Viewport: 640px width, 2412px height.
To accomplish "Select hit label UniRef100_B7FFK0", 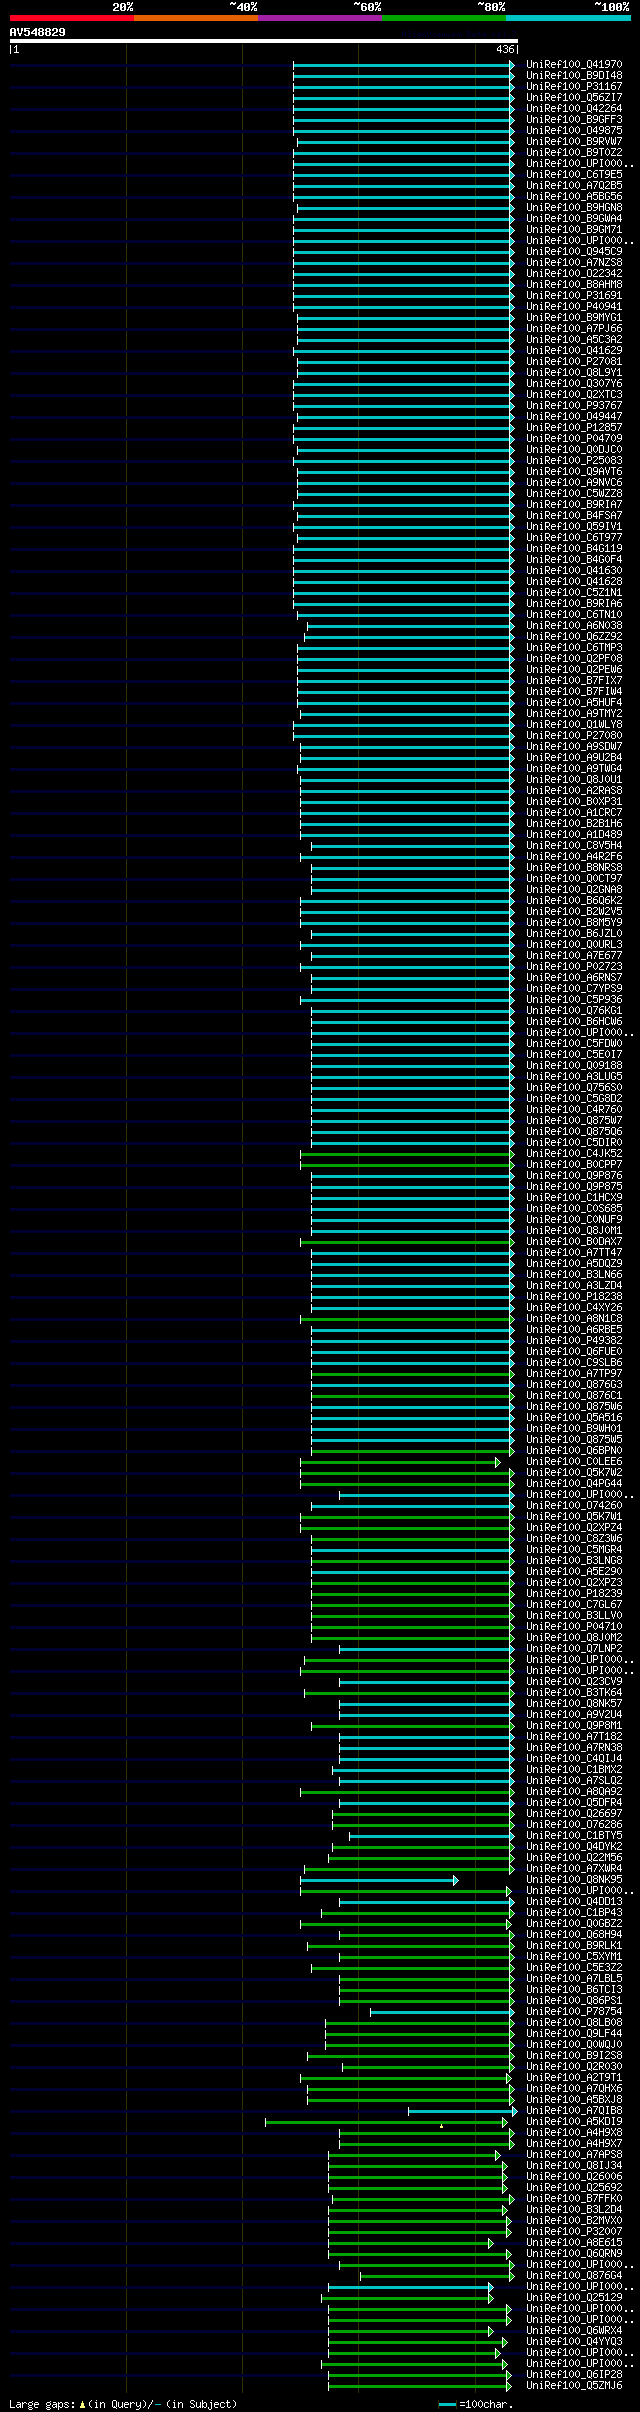I will pyautogui.click(x=574, y=2199).
